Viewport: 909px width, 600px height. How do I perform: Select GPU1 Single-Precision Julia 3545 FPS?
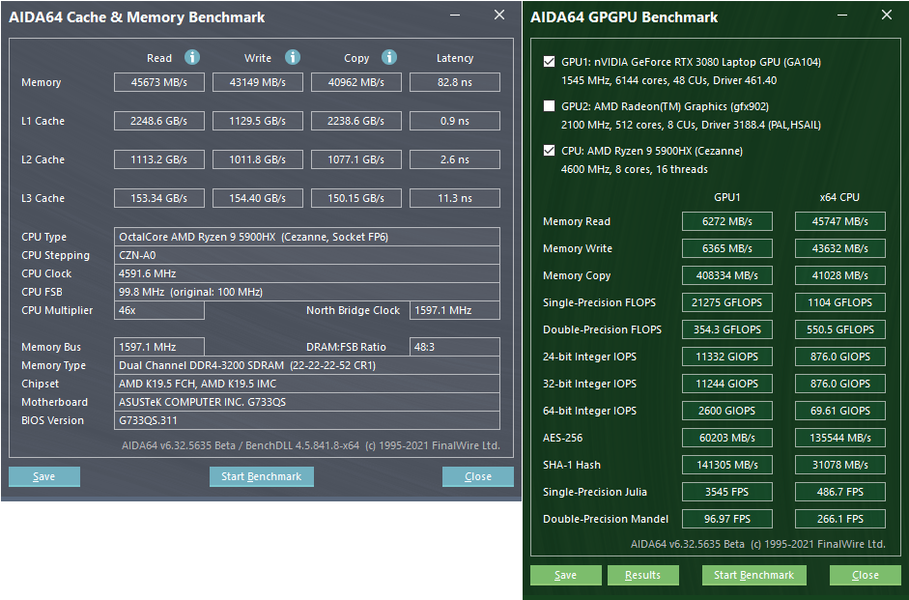tap(727, 492)
